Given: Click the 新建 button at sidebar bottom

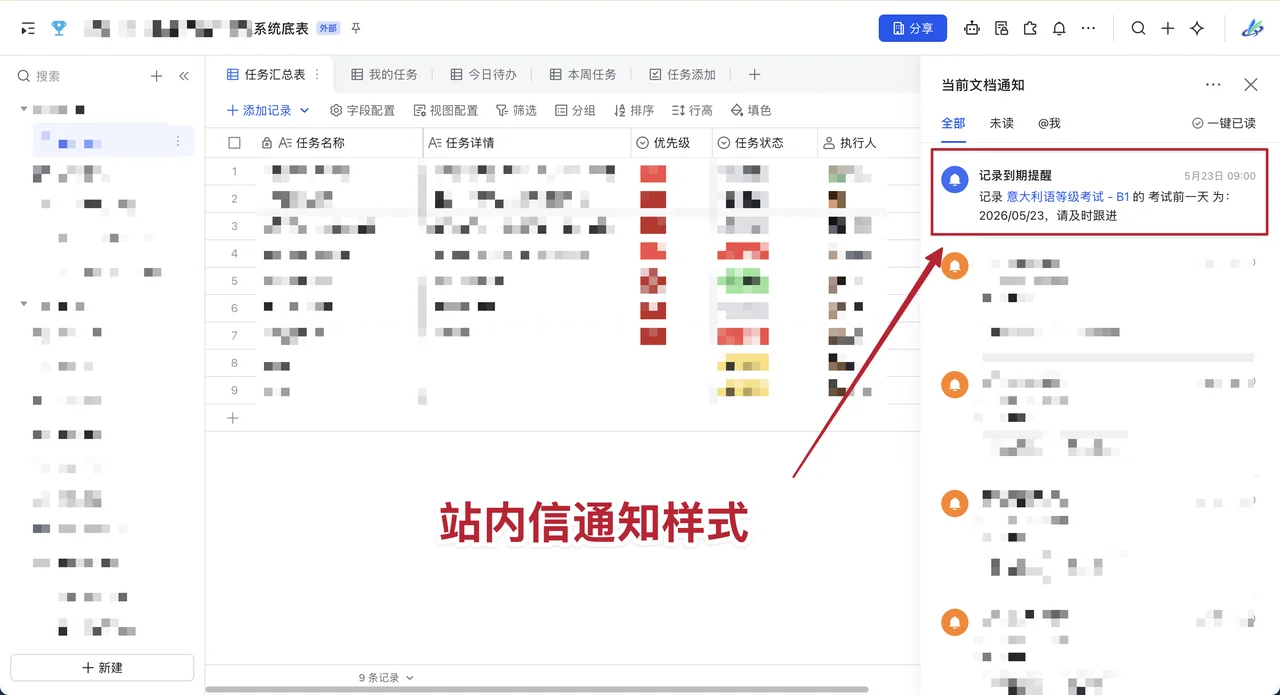Looking at the screenshot, I should tap(102, 668).
